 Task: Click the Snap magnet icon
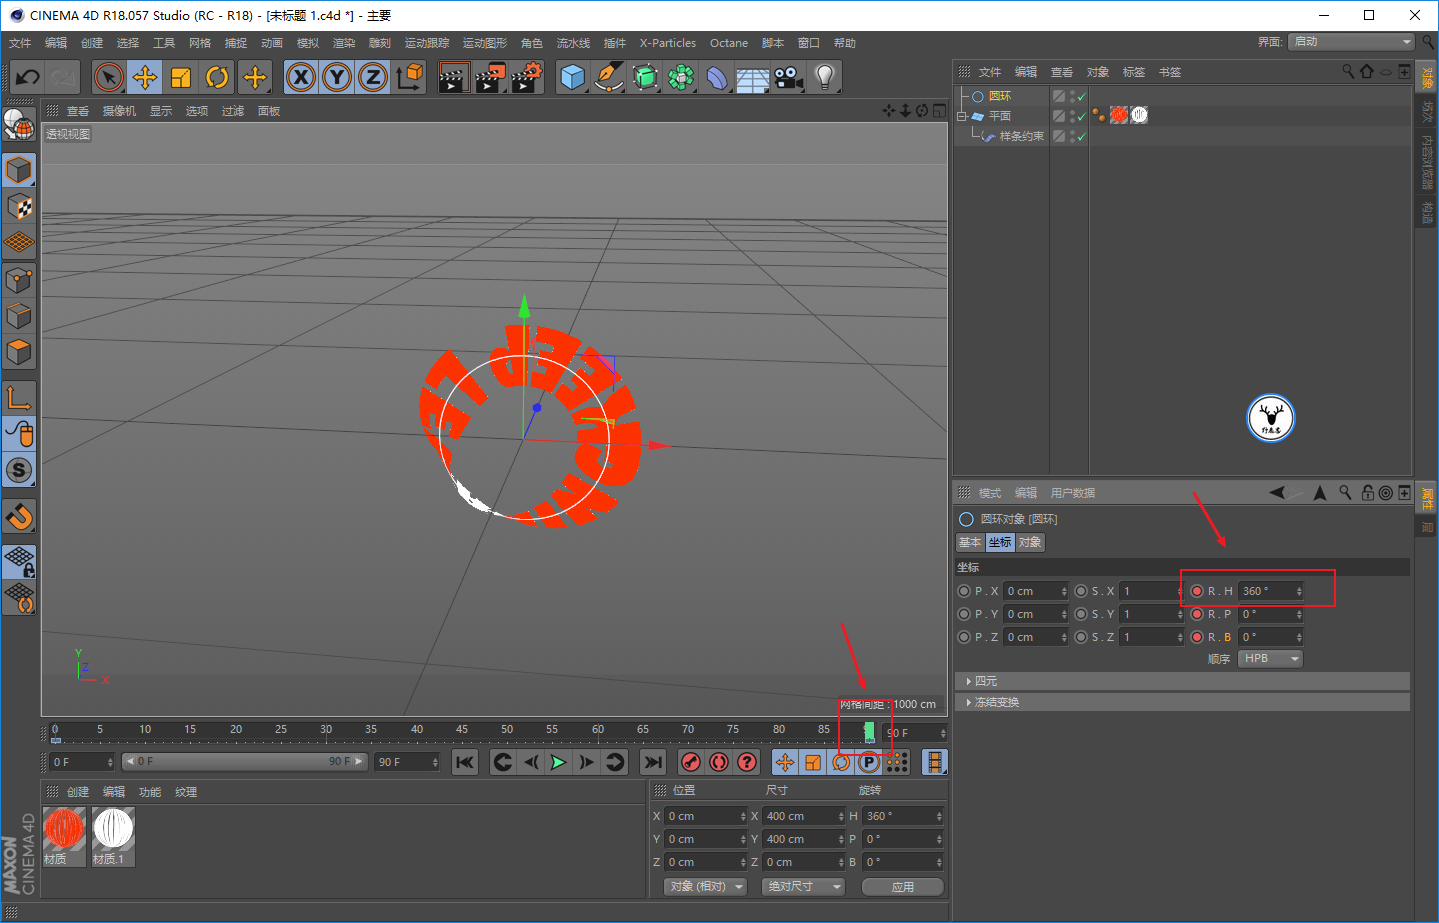[19, 517]
